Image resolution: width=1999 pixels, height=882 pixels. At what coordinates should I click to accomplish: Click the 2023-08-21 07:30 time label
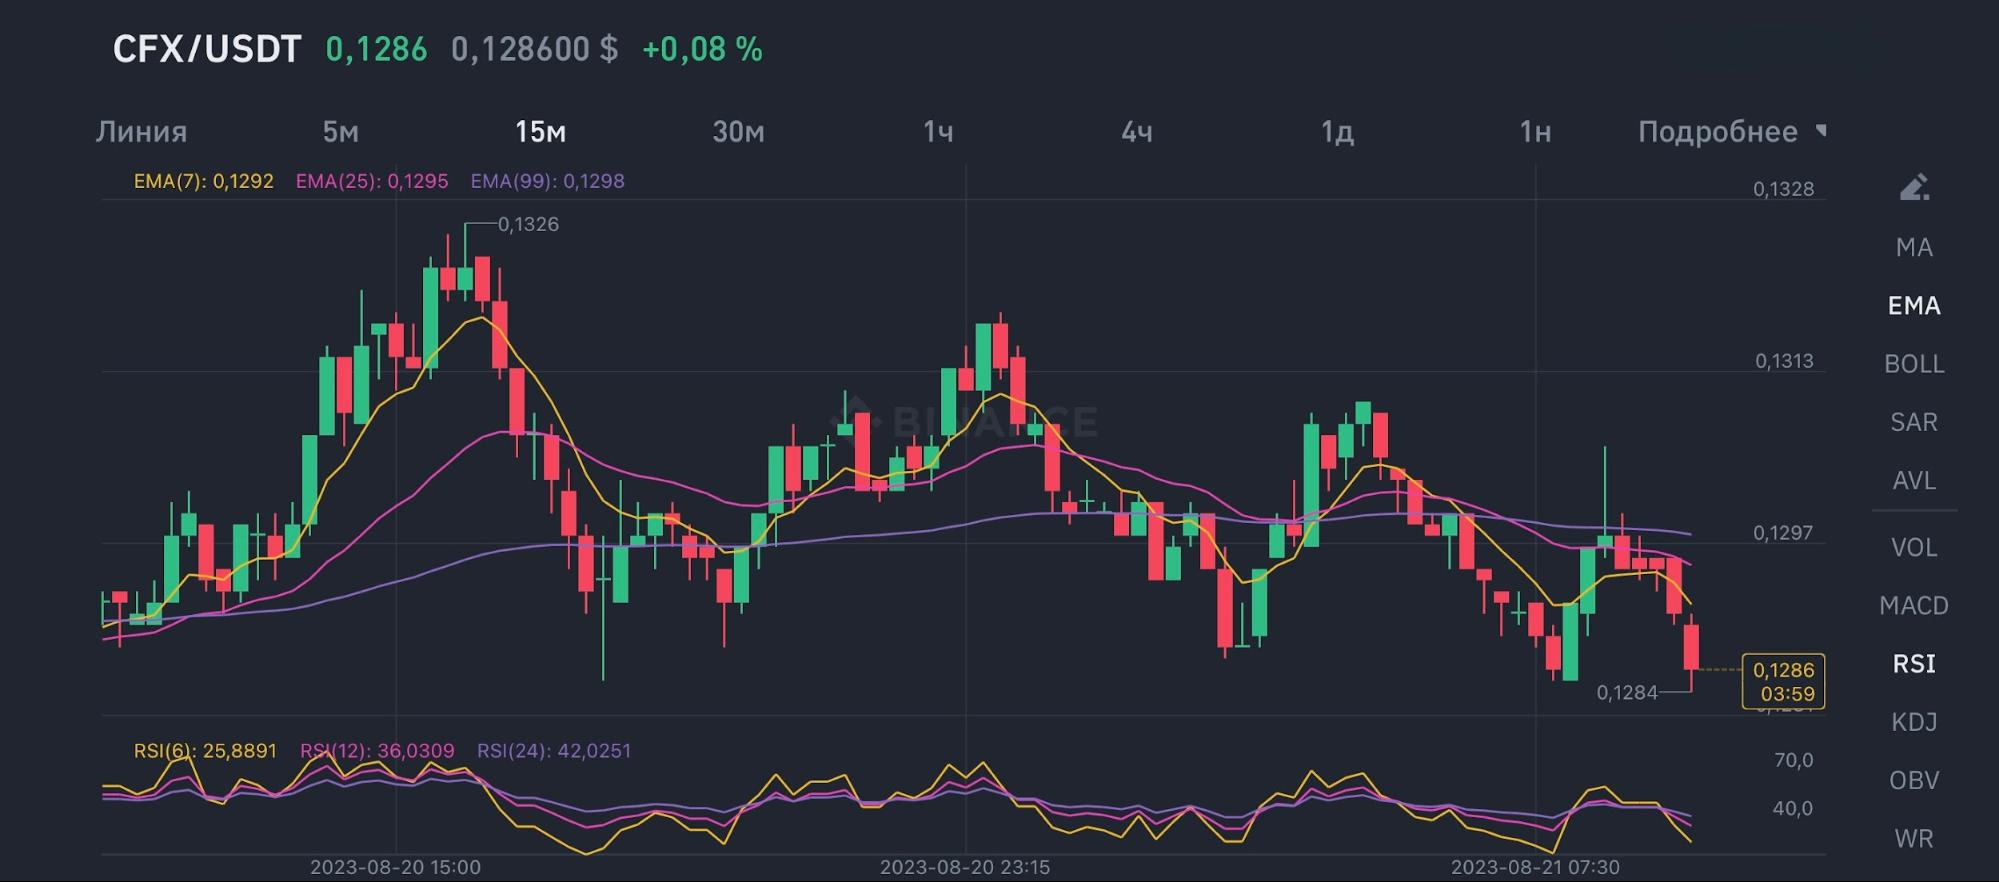(x=1535, y=867)
